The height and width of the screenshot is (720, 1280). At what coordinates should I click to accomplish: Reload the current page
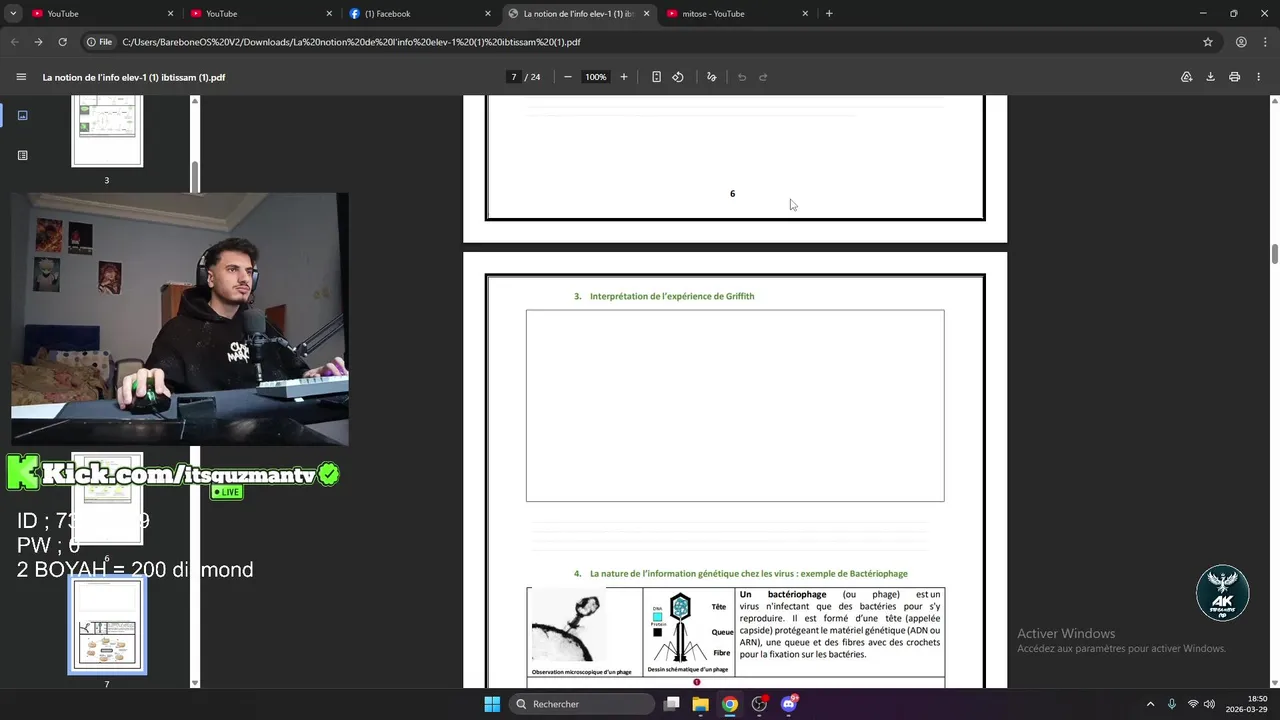coord(62,42)
